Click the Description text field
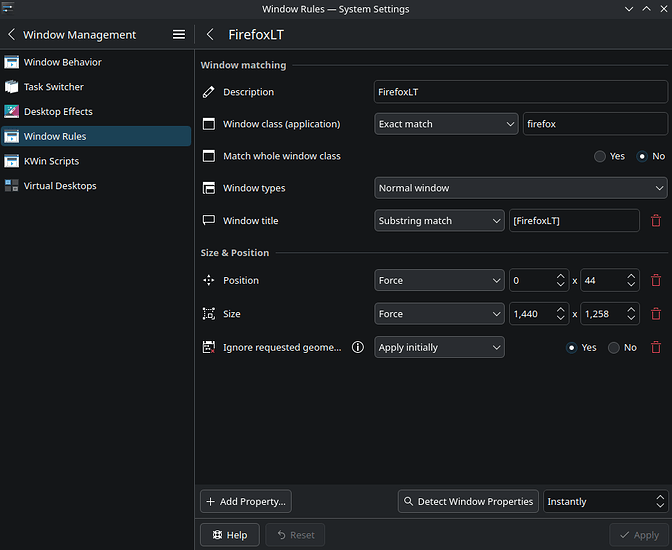This screenshot has height=550, width=672. coord(521,92)
